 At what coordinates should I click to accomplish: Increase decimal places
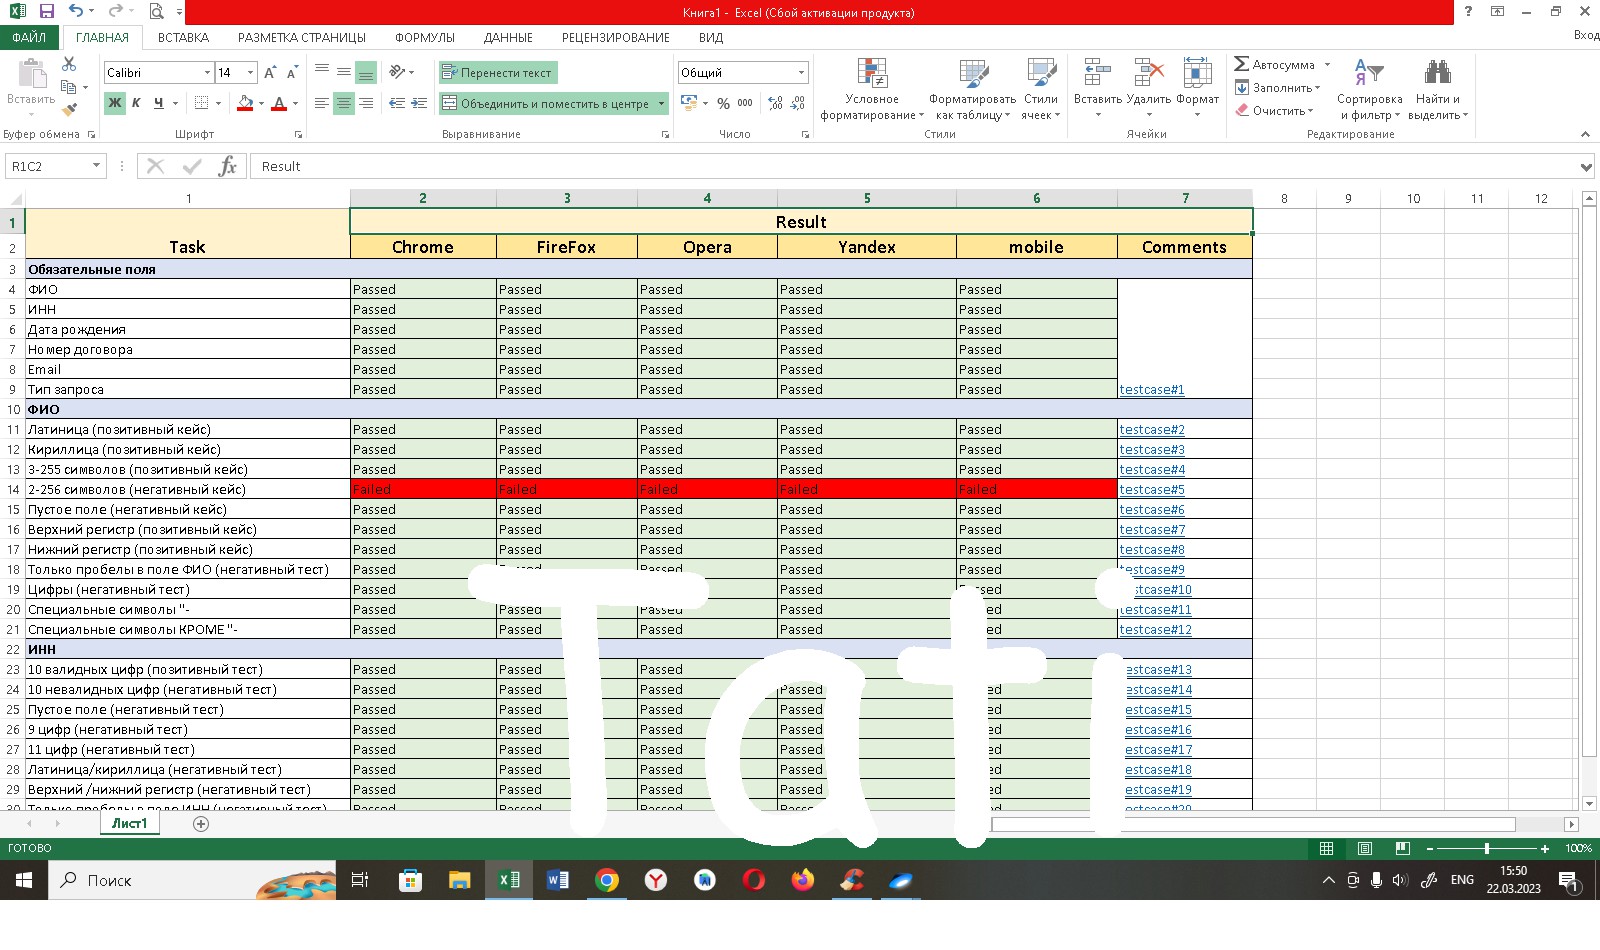775,103
